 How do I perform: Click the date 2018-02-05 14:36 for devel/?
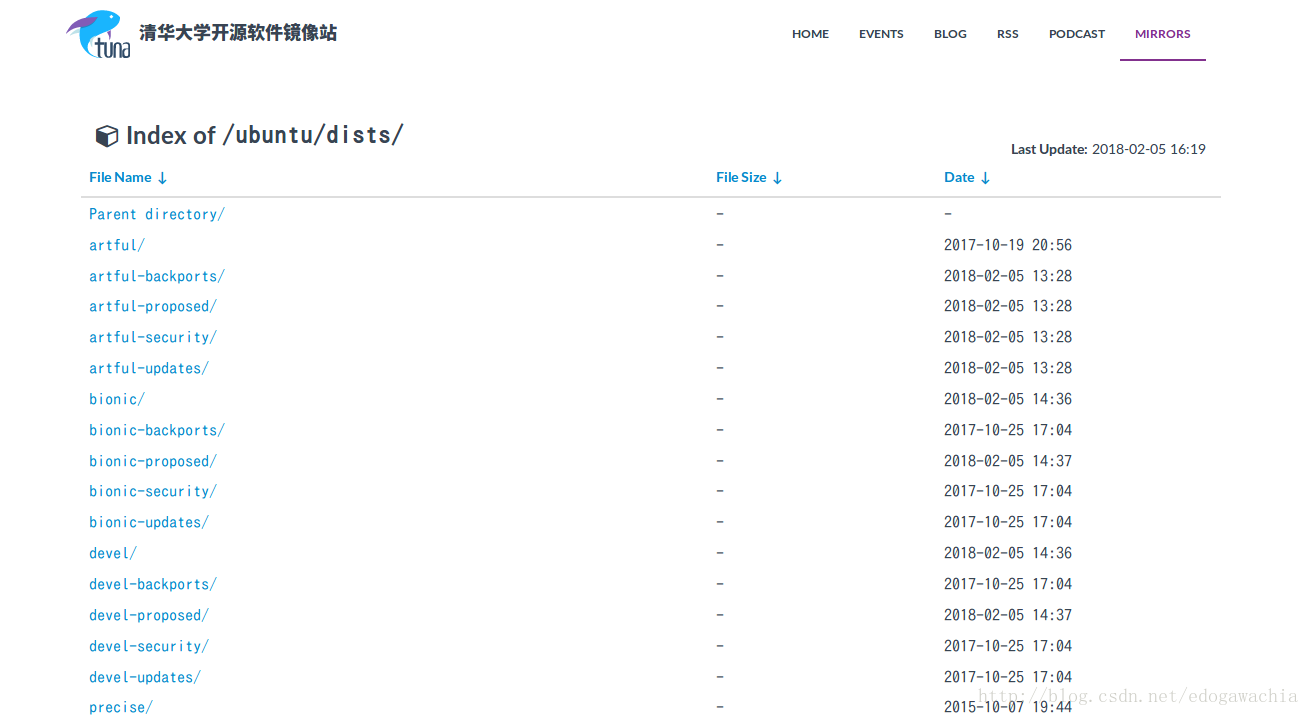point(1008,553)
